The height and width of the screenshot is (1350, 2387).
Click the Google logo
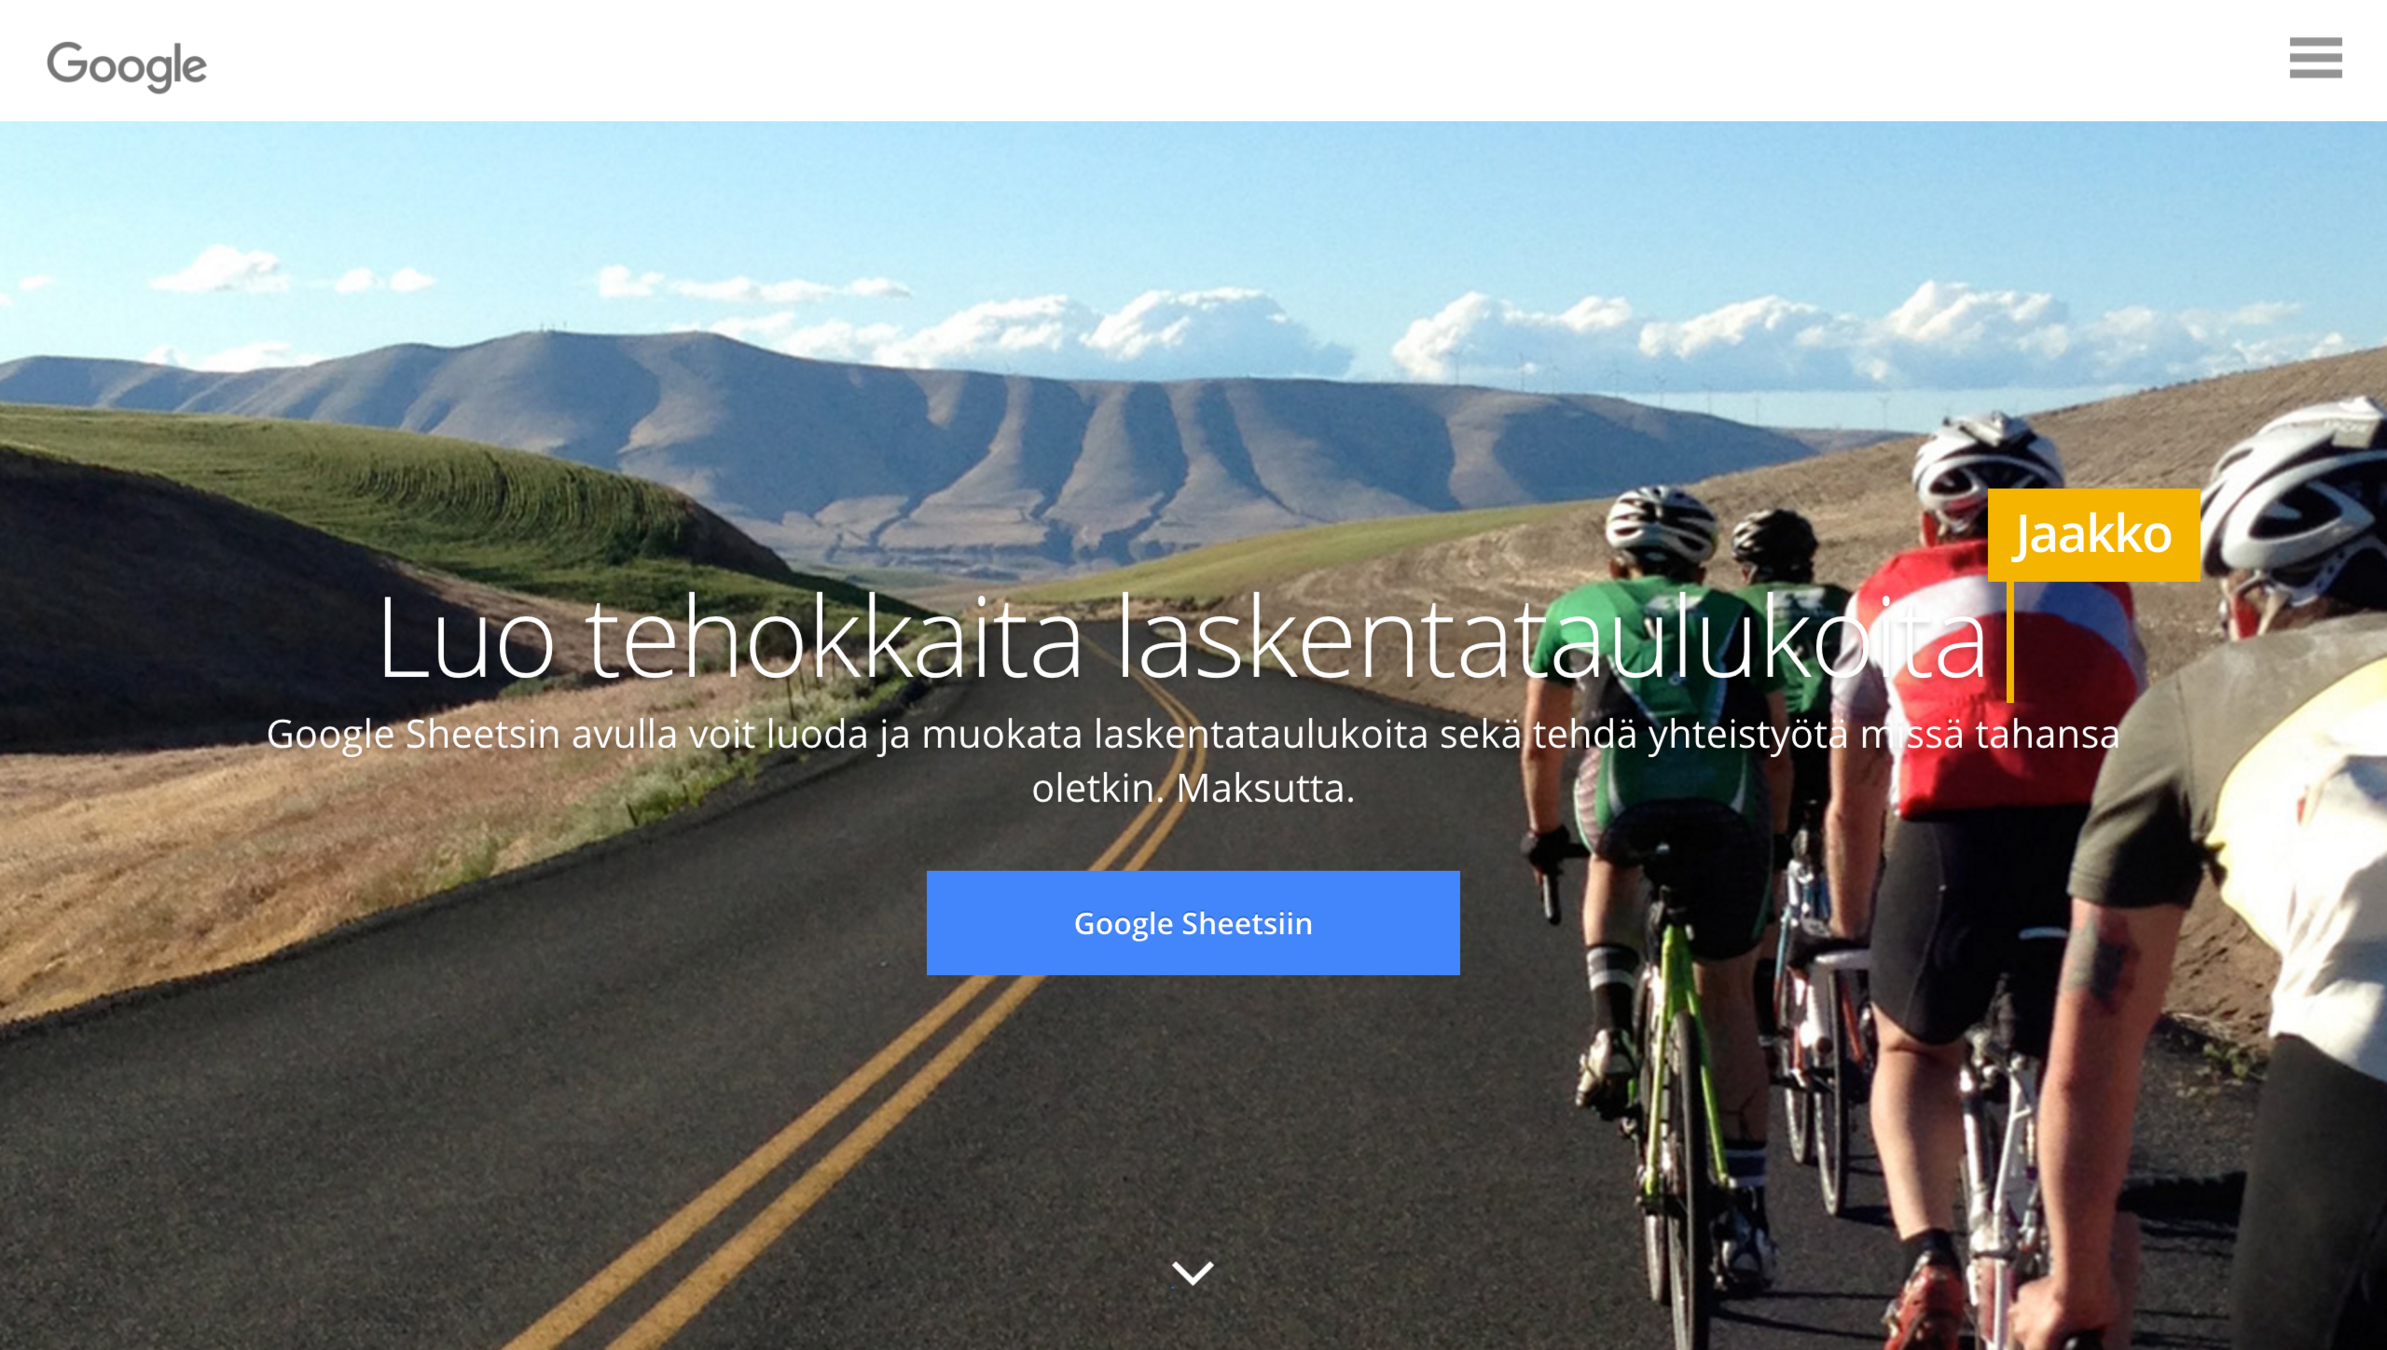[x=127, y=67]
